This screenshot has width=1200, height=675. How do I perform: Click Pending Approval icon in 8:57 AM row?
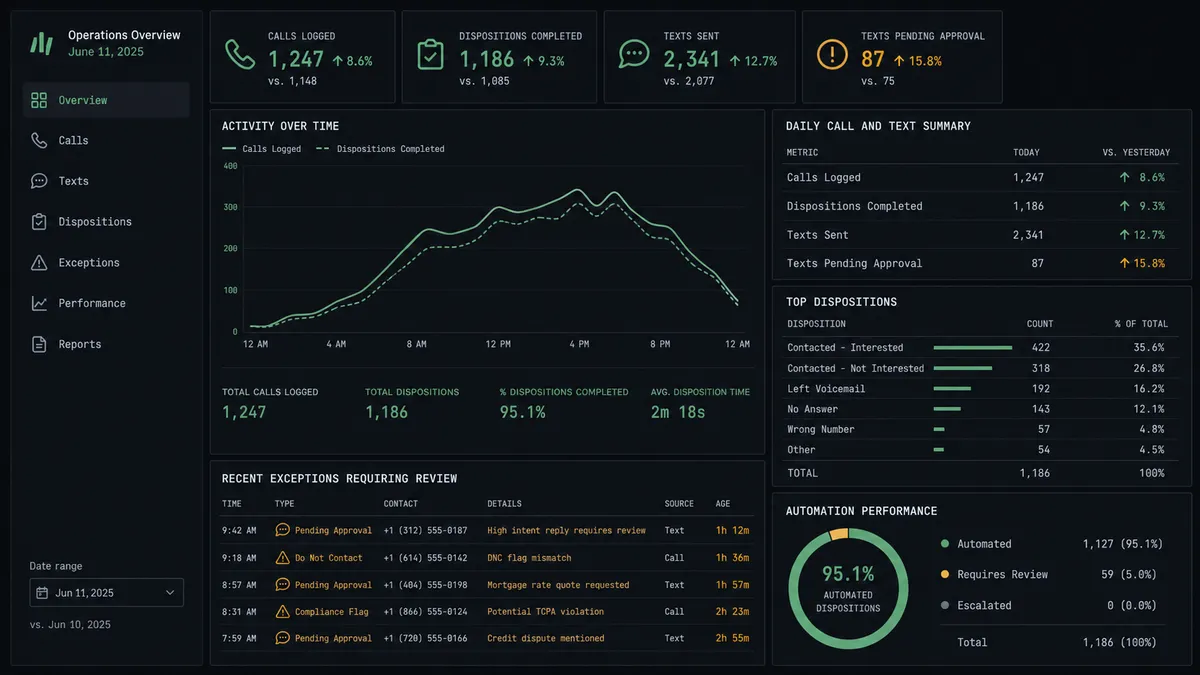click(282, 585)
